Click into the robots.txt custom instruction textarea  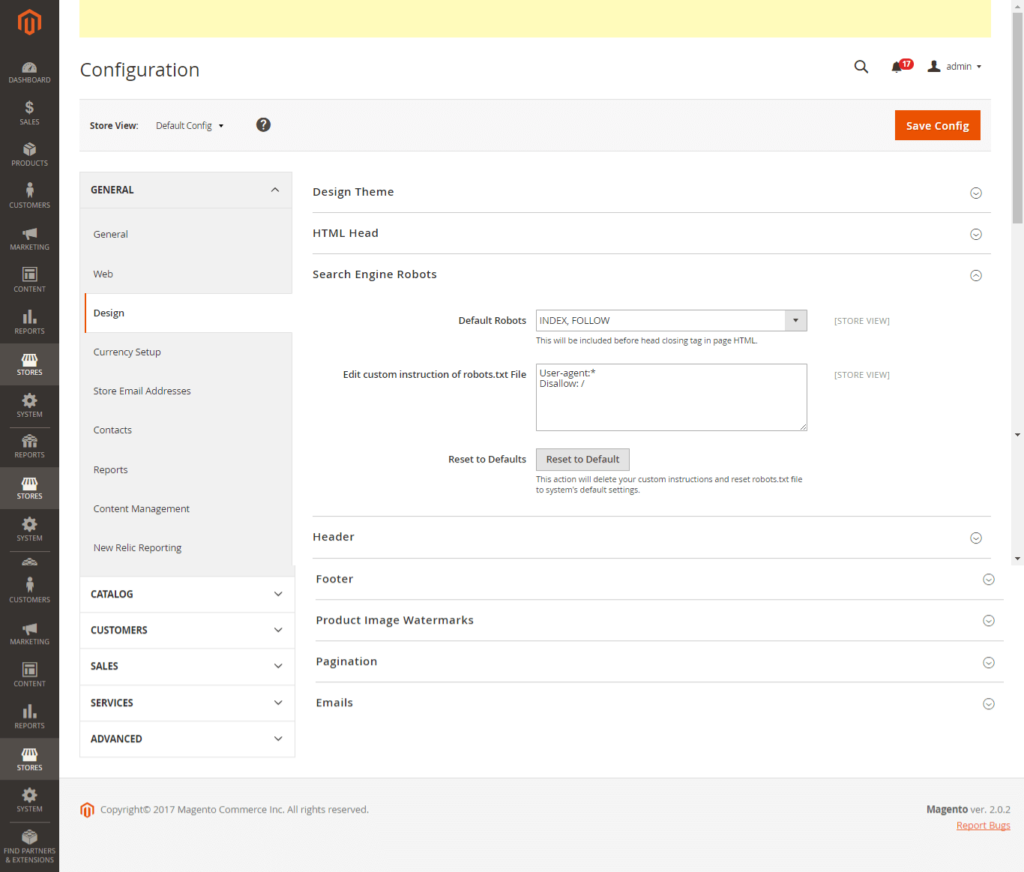click(x=671, y=397)
